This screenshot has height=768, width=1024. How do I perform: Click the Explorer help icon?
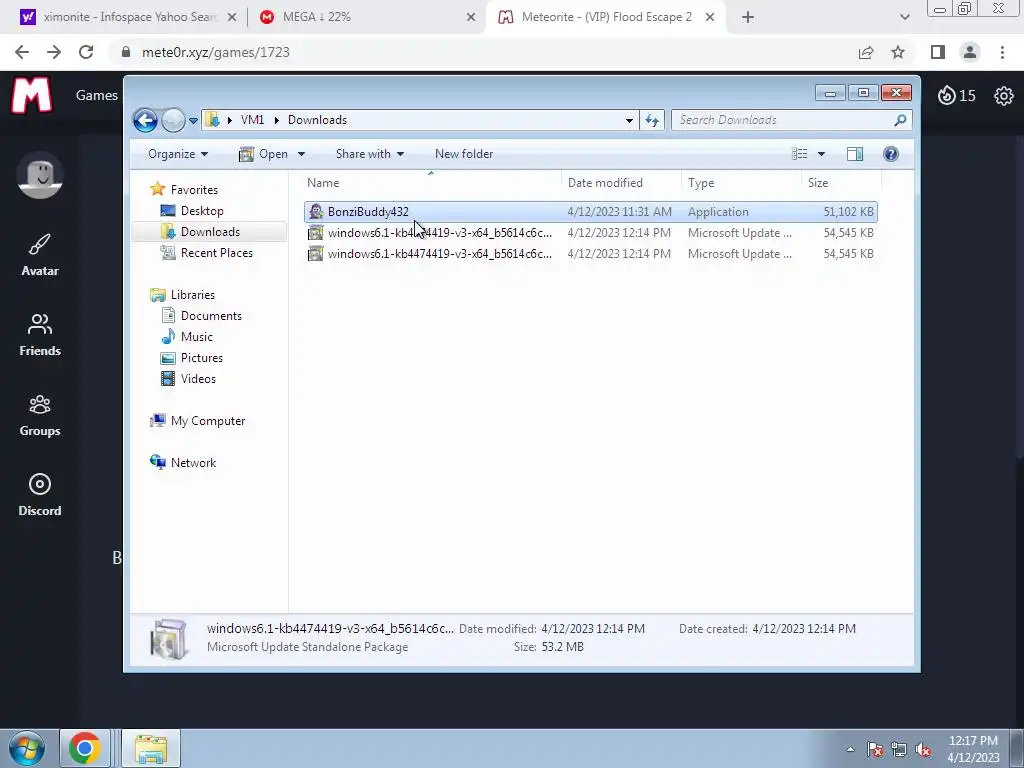pyautogui.click(x=891, y=154)
